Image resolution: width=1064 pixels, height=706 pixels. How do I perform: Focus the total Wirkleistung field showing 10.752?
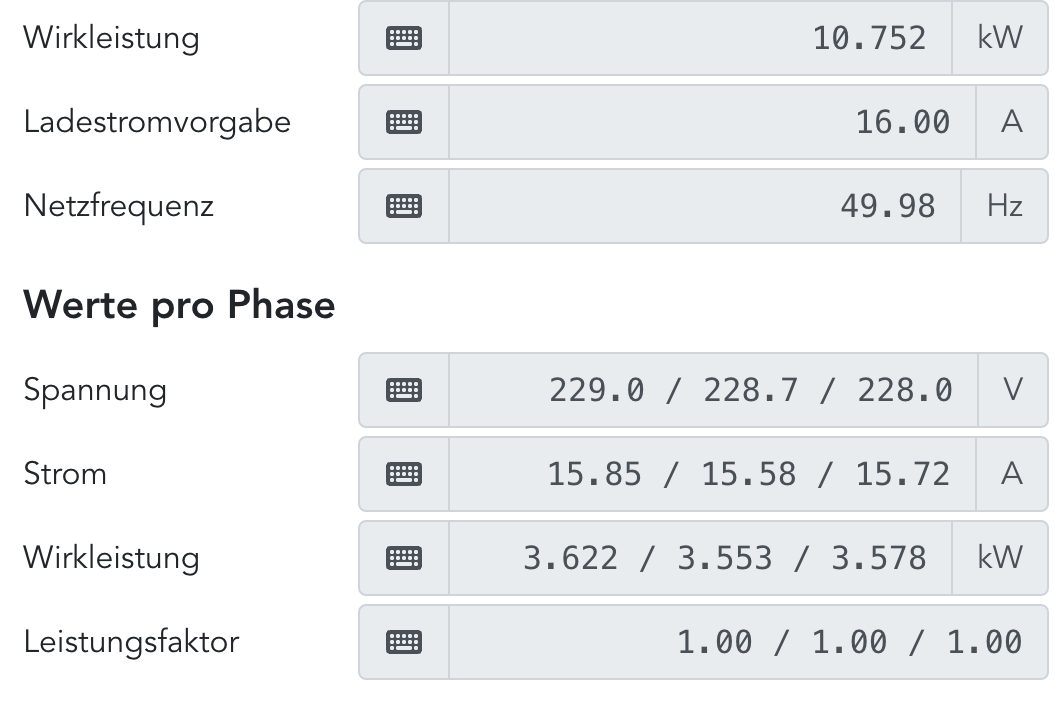[x=700, y=38]
